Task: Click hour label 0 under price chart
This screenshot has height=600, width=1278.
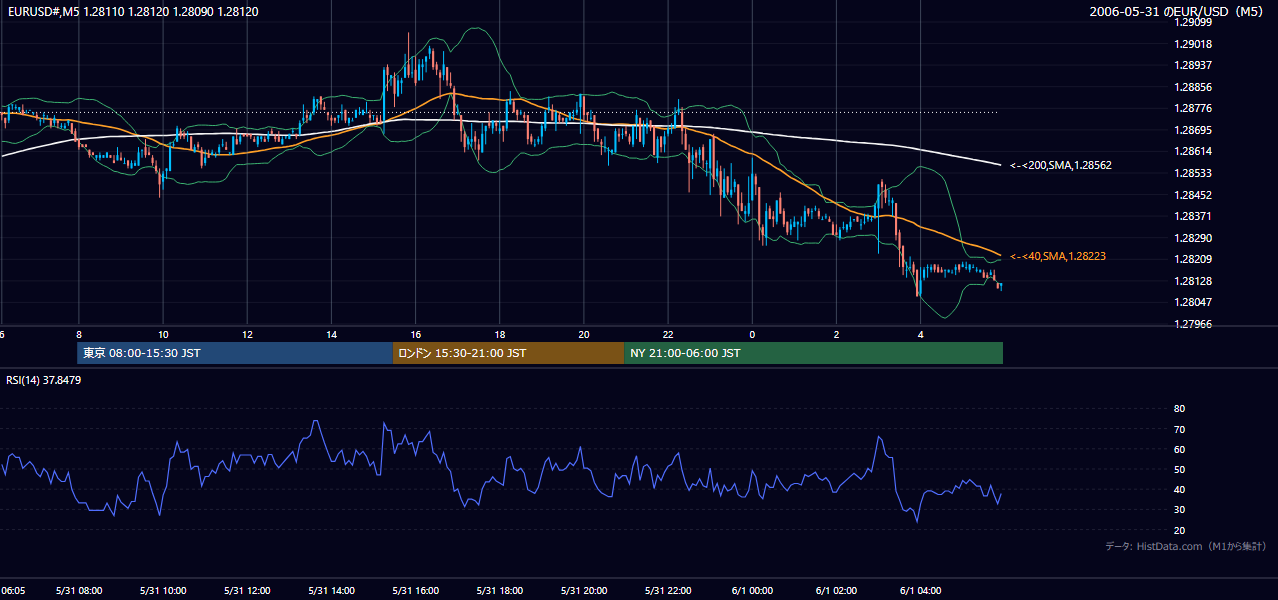Action: [752, 334]
